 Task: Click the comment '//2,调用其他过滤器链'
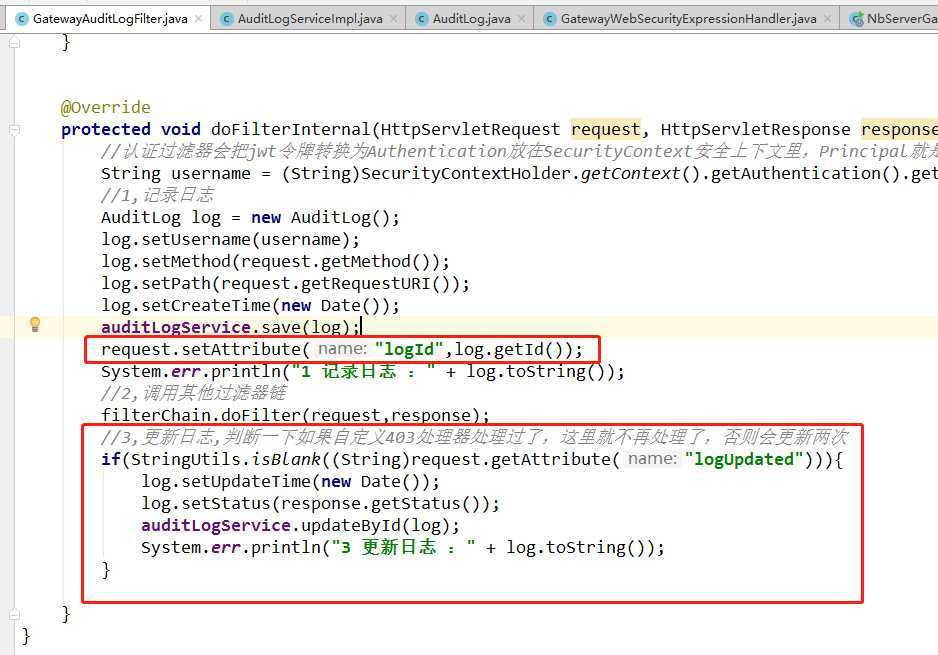[x=194, y=393]
